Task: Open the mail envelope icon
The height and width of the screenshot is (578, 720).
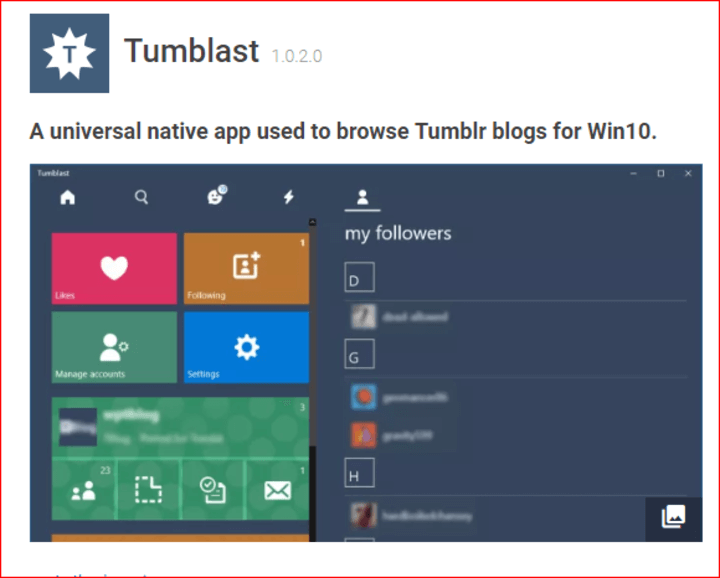Action: [278, 490]
